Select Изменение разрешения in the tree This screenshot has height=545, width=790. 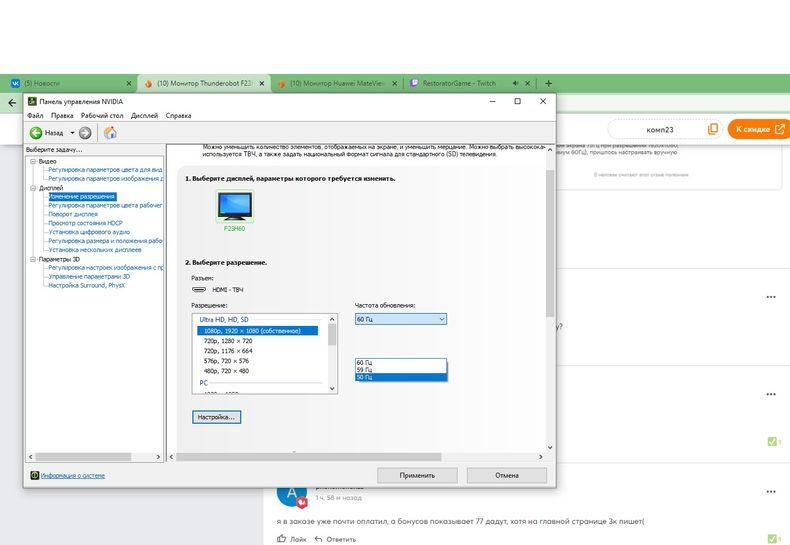(82, 196)
